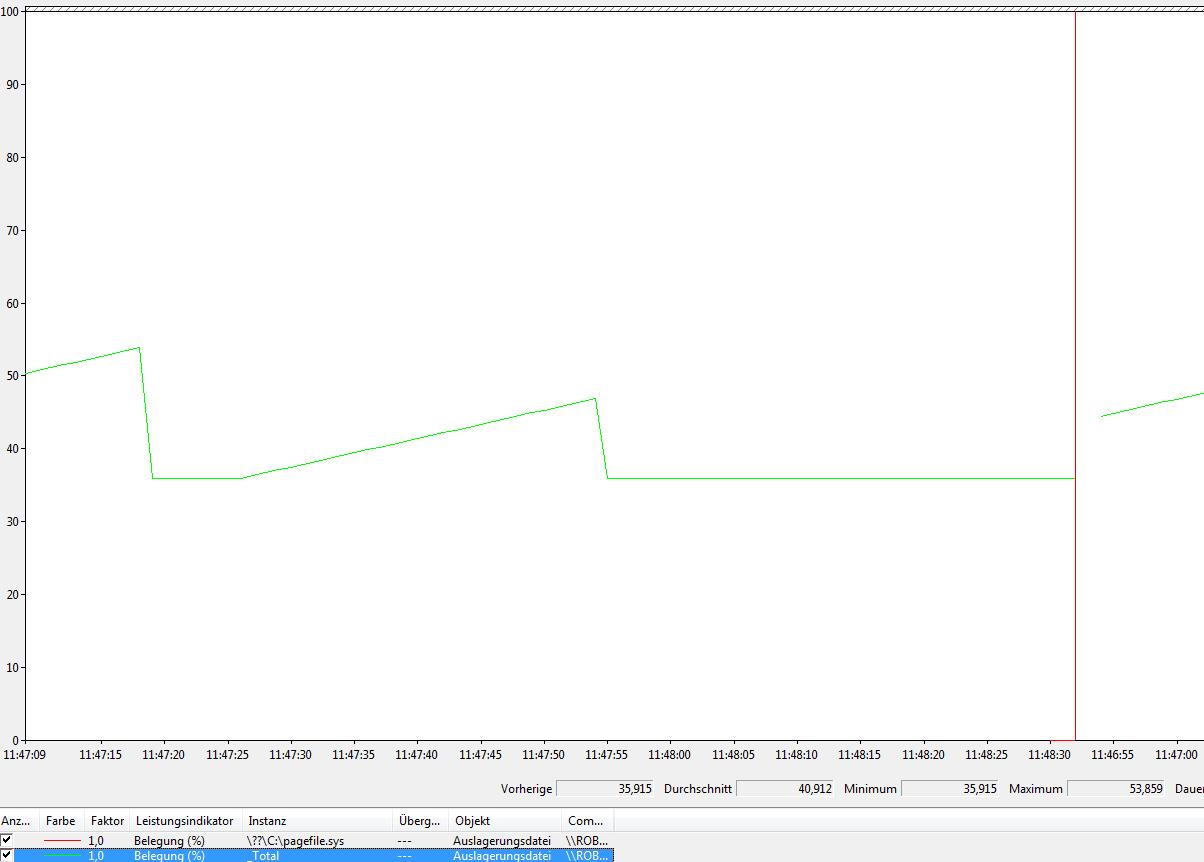Sort by Leistungsindikator column header
This screenshot has width=1204, height=862.
click(184, 821)
